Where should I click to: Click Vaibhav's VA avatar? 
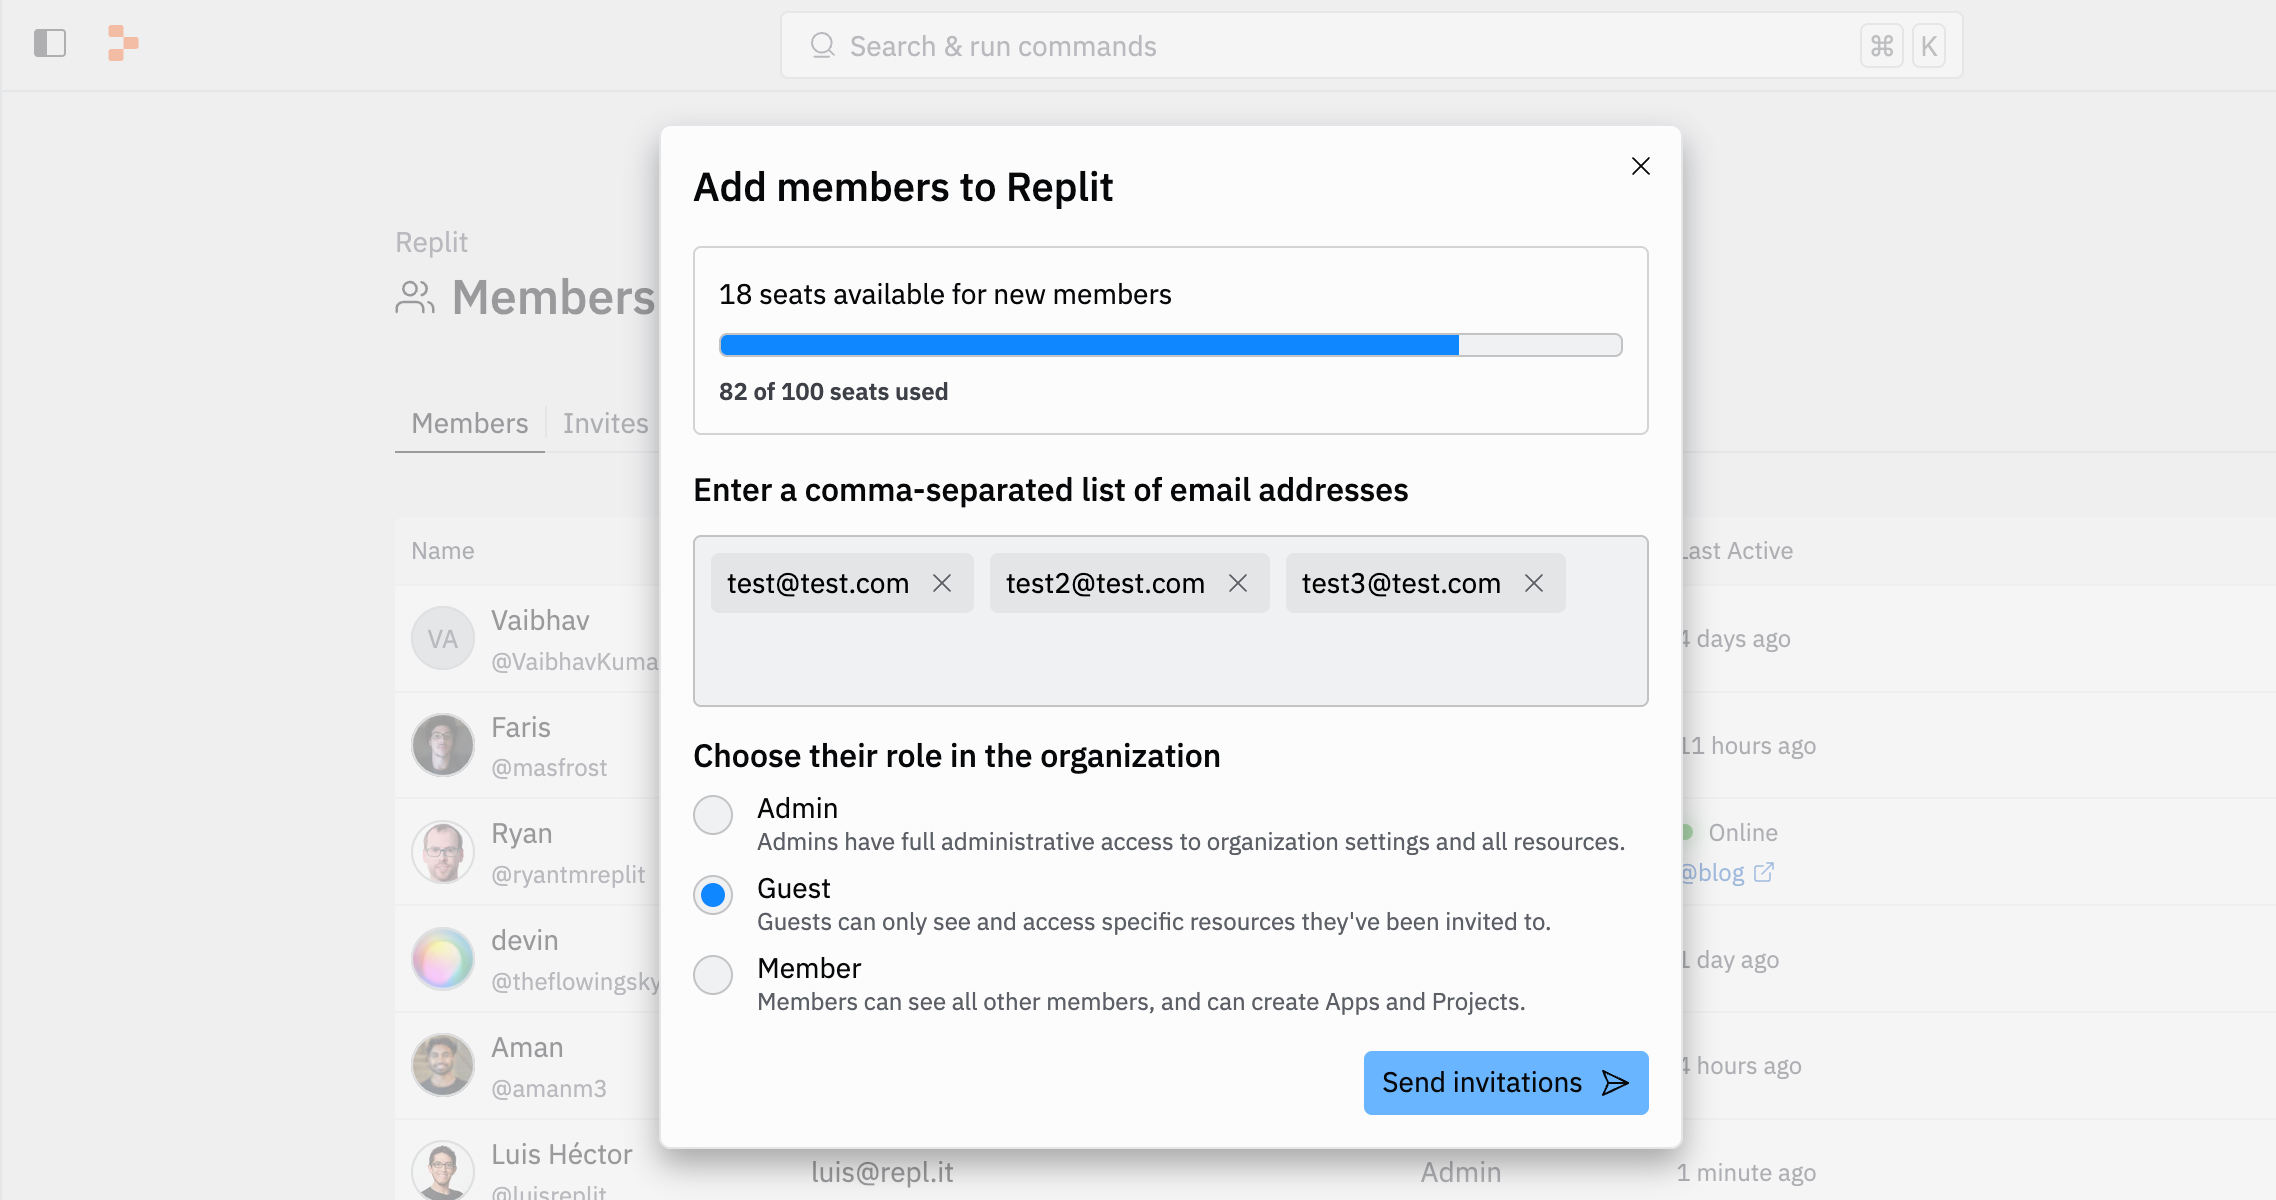[443, 639]
